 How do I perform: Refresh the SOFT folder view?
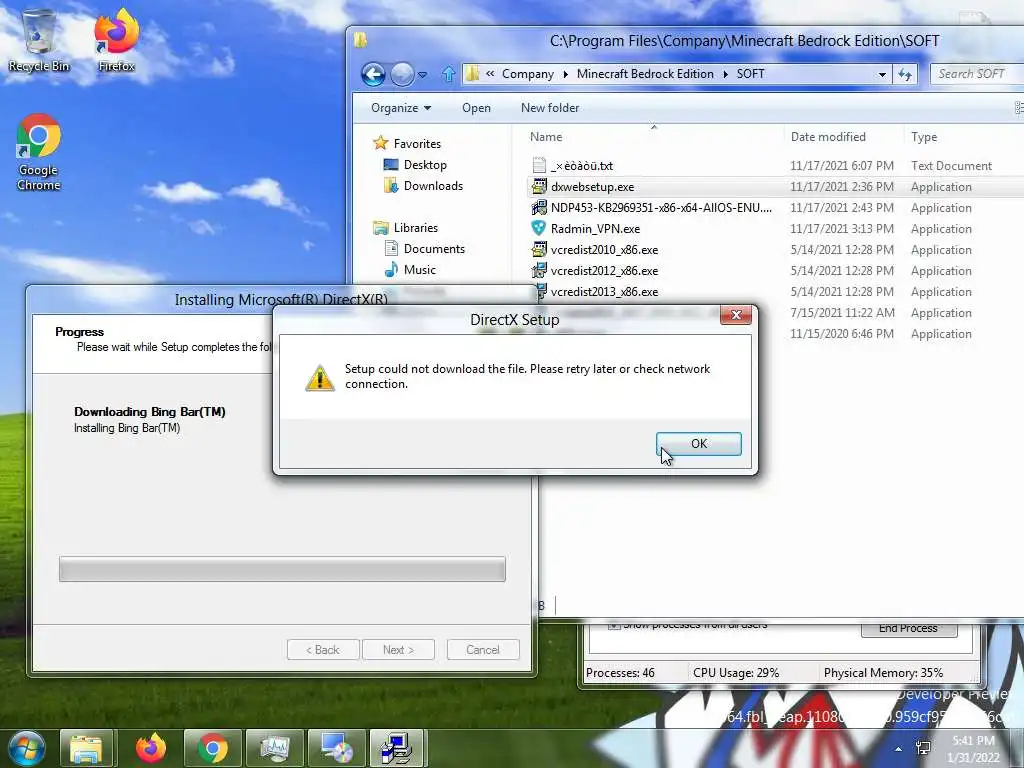tap(904, 74)
